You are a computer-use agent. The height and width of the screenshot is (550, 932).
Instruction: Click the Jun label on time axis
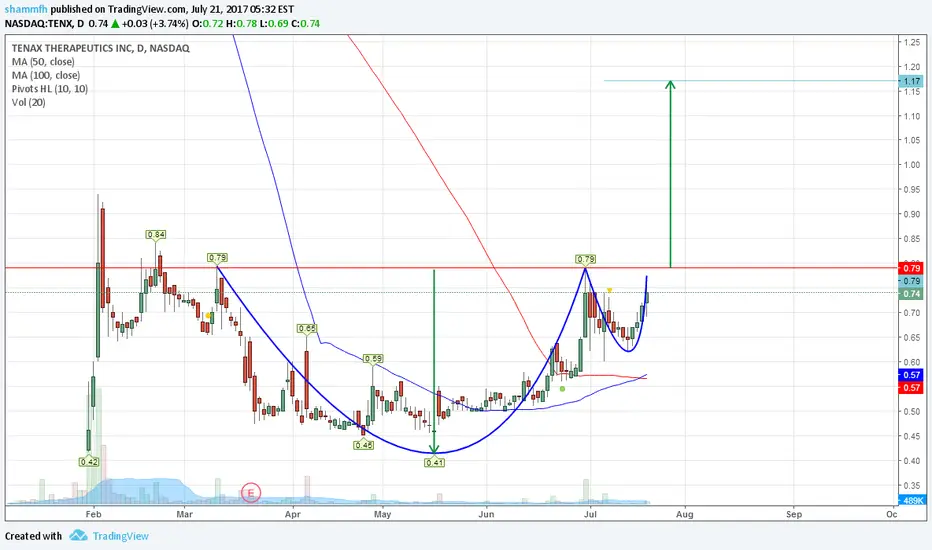point(486,514)
